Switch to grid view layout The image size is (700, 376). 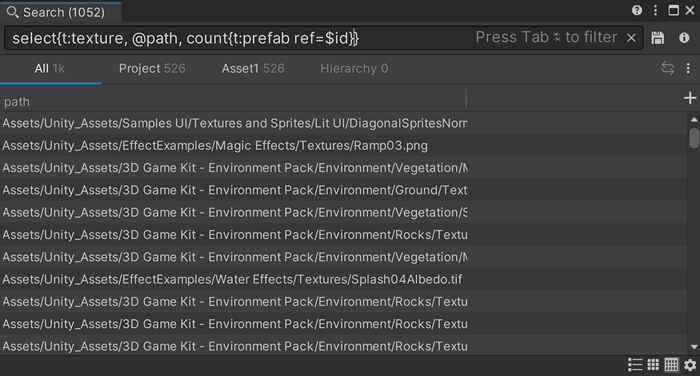[x=653, y=365]
